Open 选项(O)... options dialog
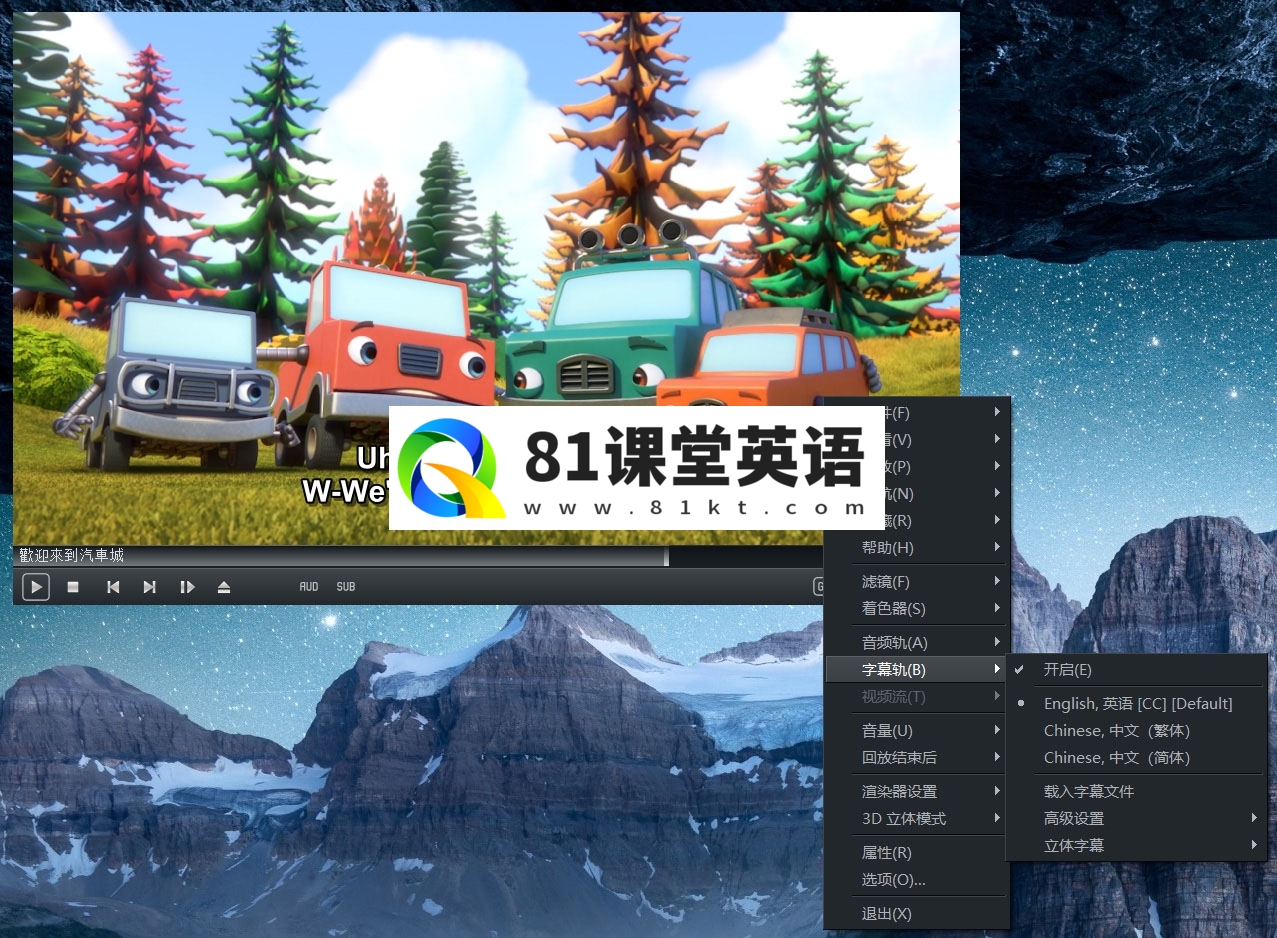The width and height of the screenshot is (1277, 938). (917, 880)
